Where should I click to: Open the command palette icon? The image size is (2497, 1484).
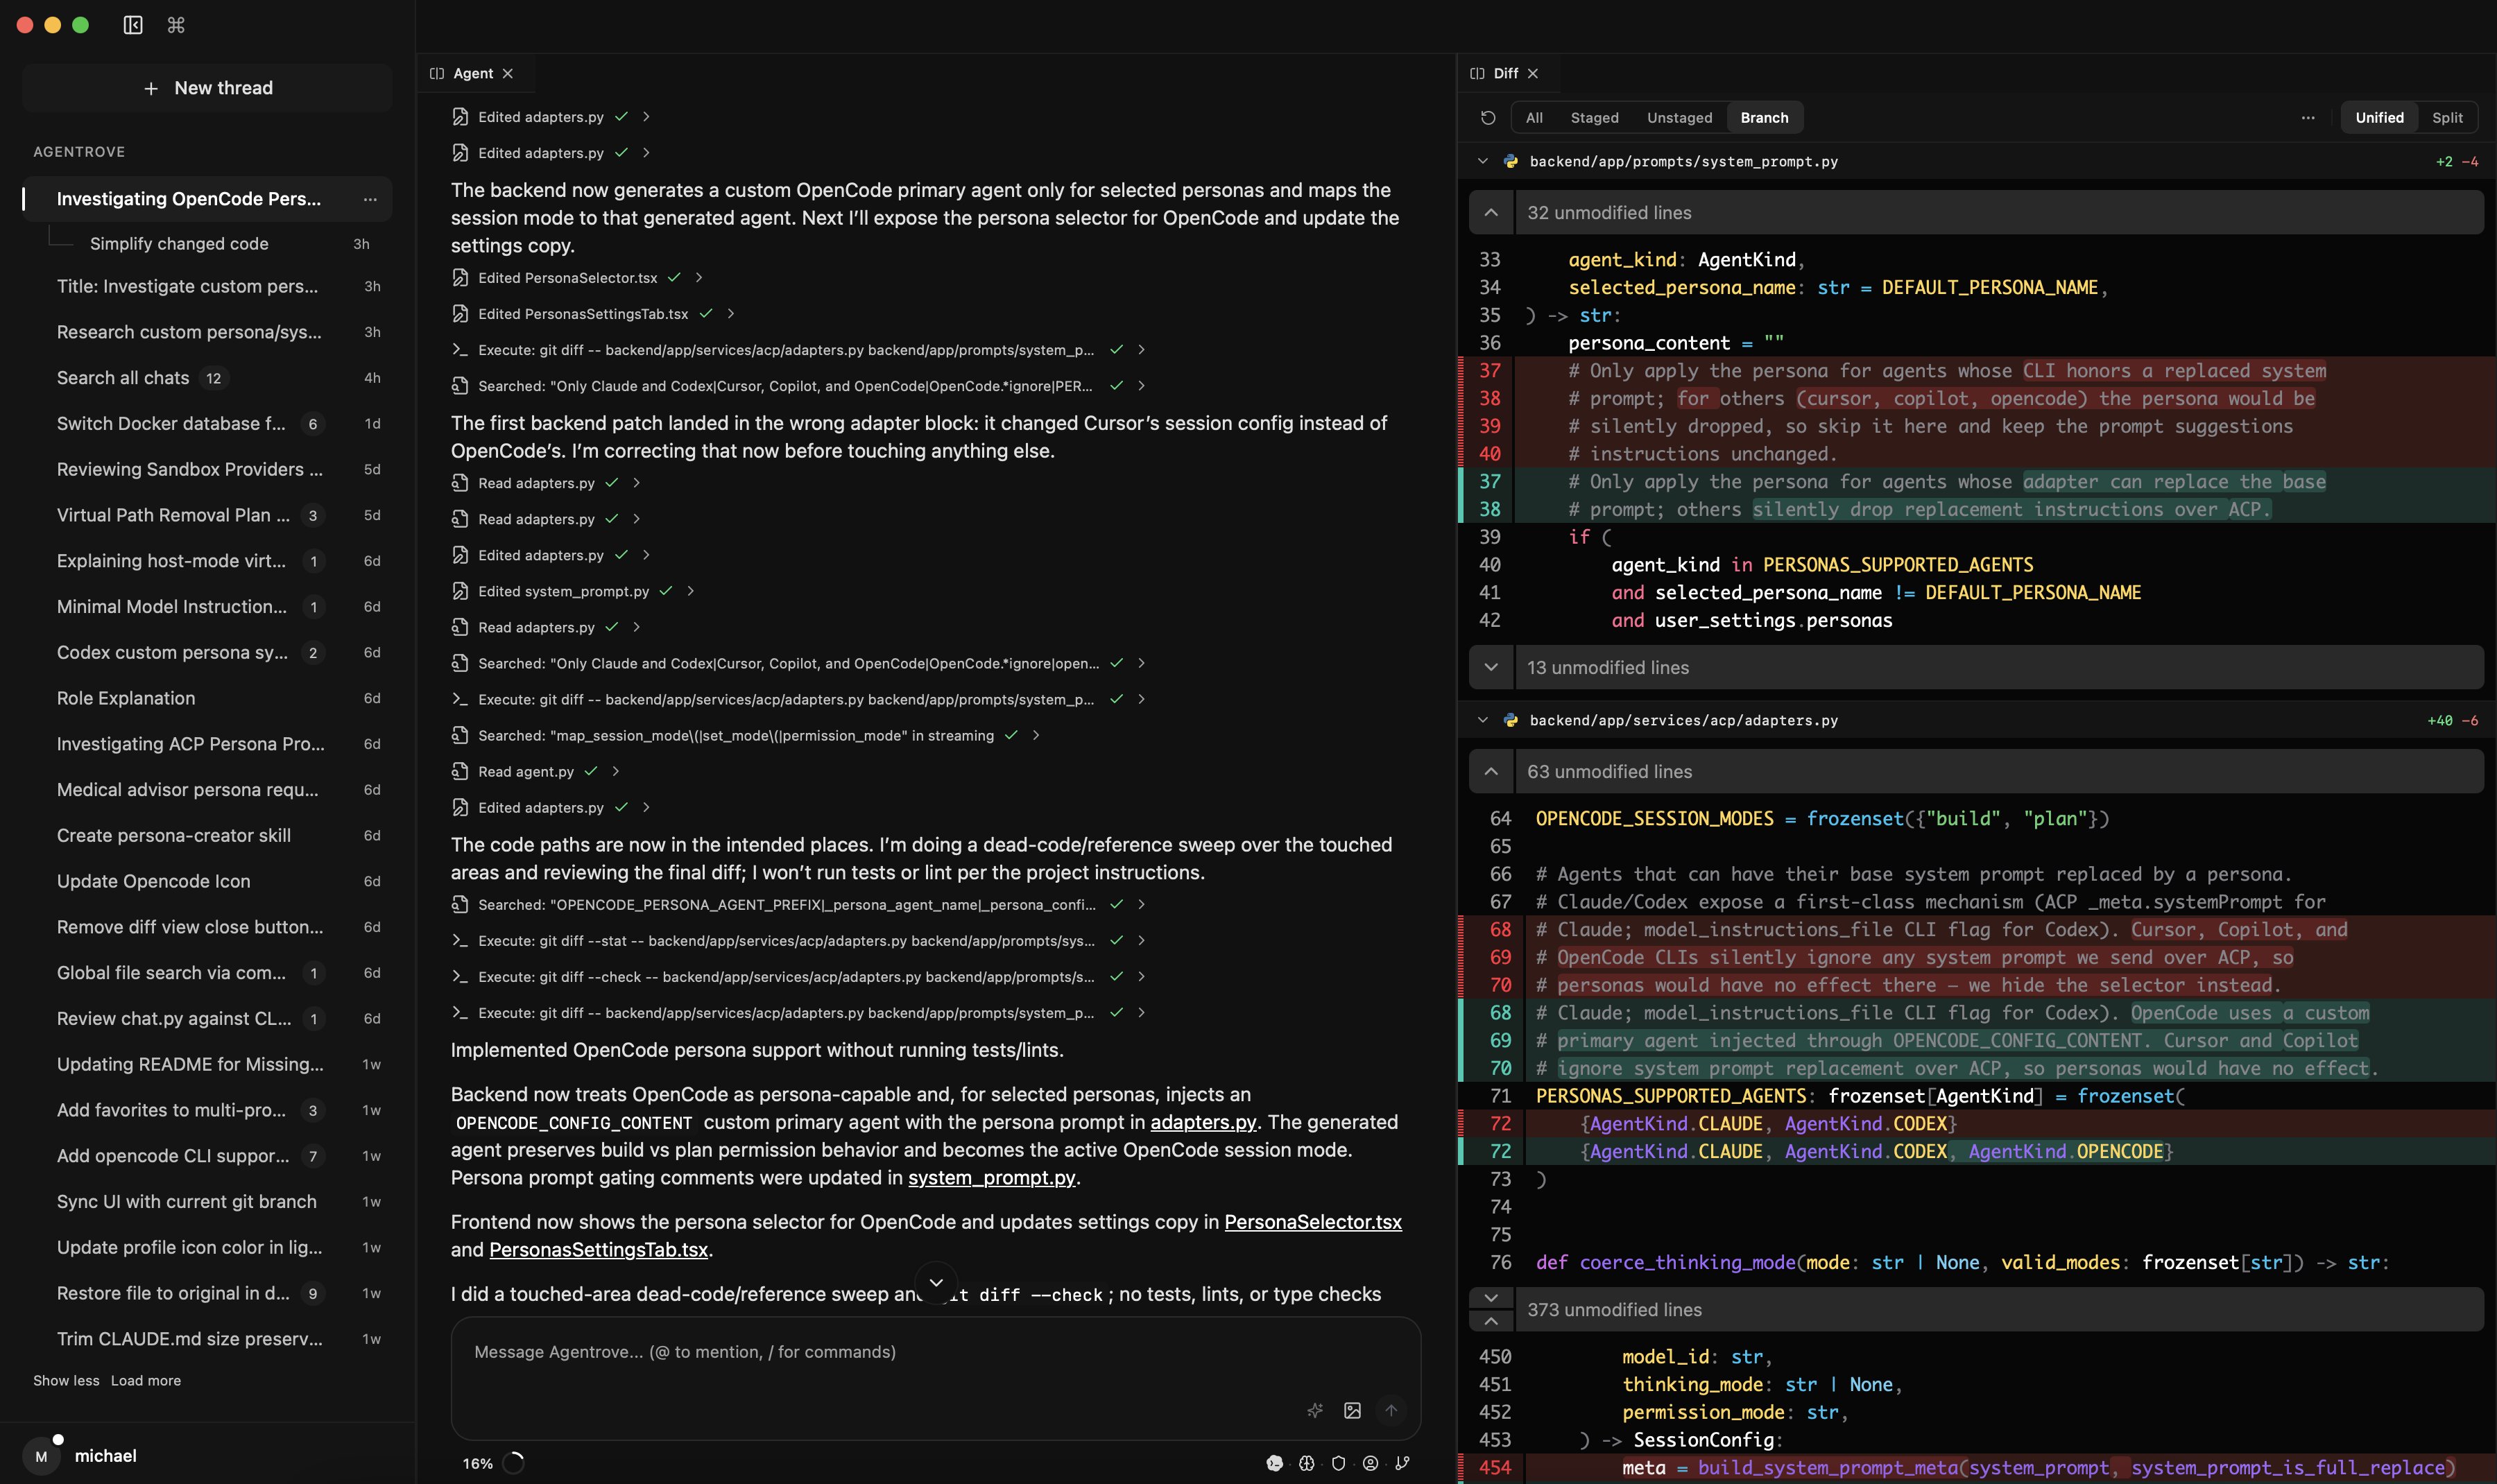(176, 25)
